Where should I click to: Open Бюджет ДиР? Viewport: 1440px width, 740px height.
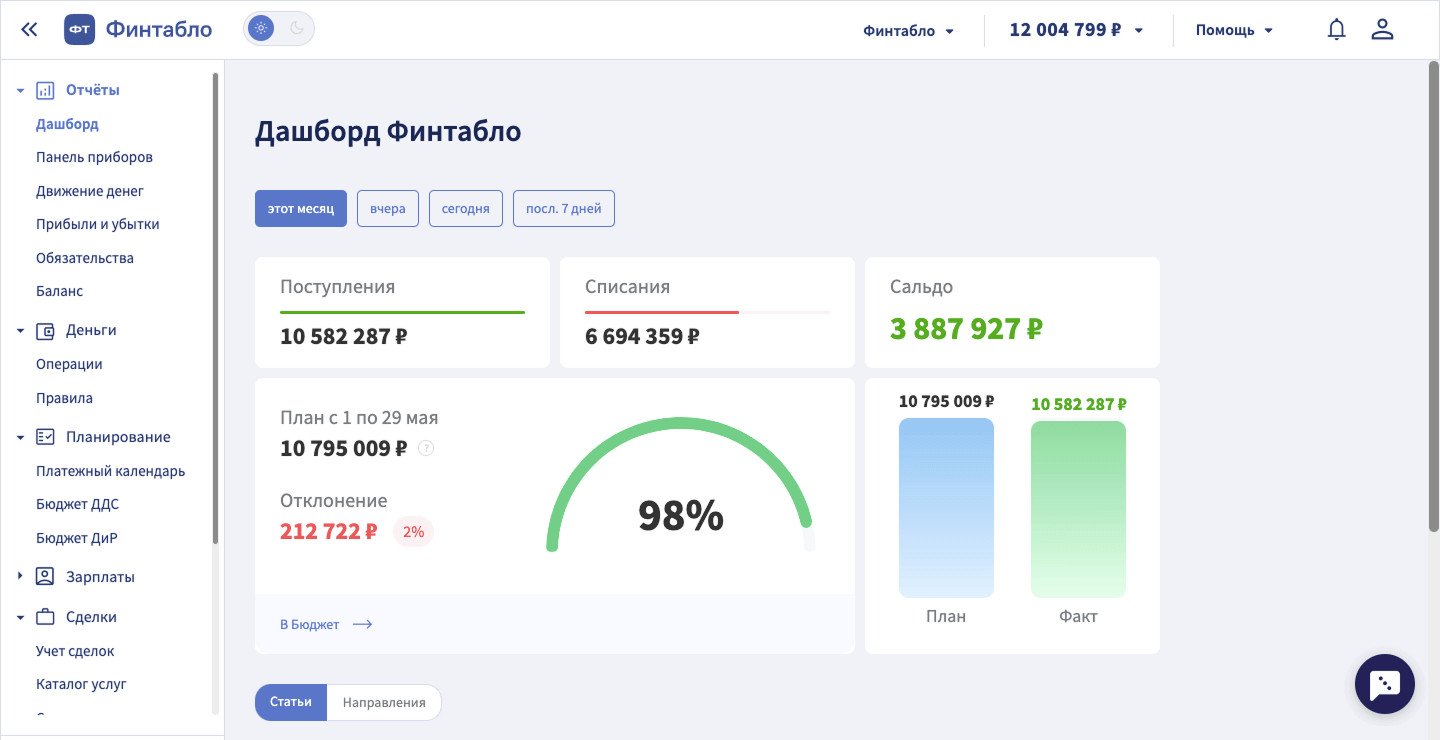click(x=77, y=538)
